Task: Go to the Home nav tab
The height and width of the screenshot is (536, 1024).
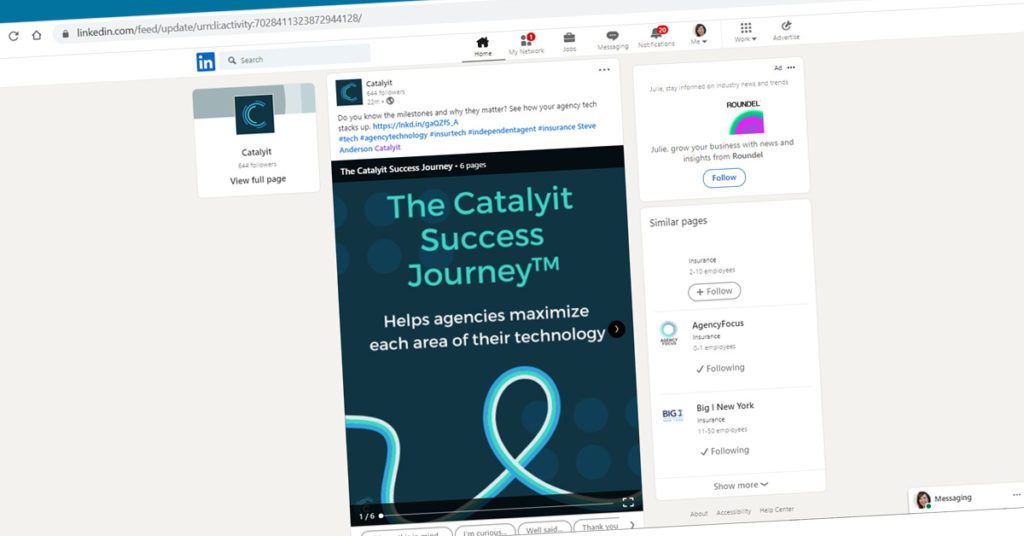Action: [x=483, y=47]
